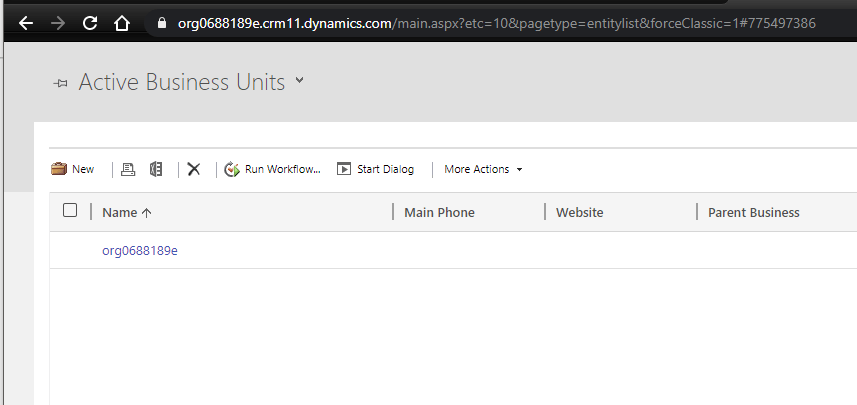Sort by the Name column header
The image size is (857, 405).
120,213
